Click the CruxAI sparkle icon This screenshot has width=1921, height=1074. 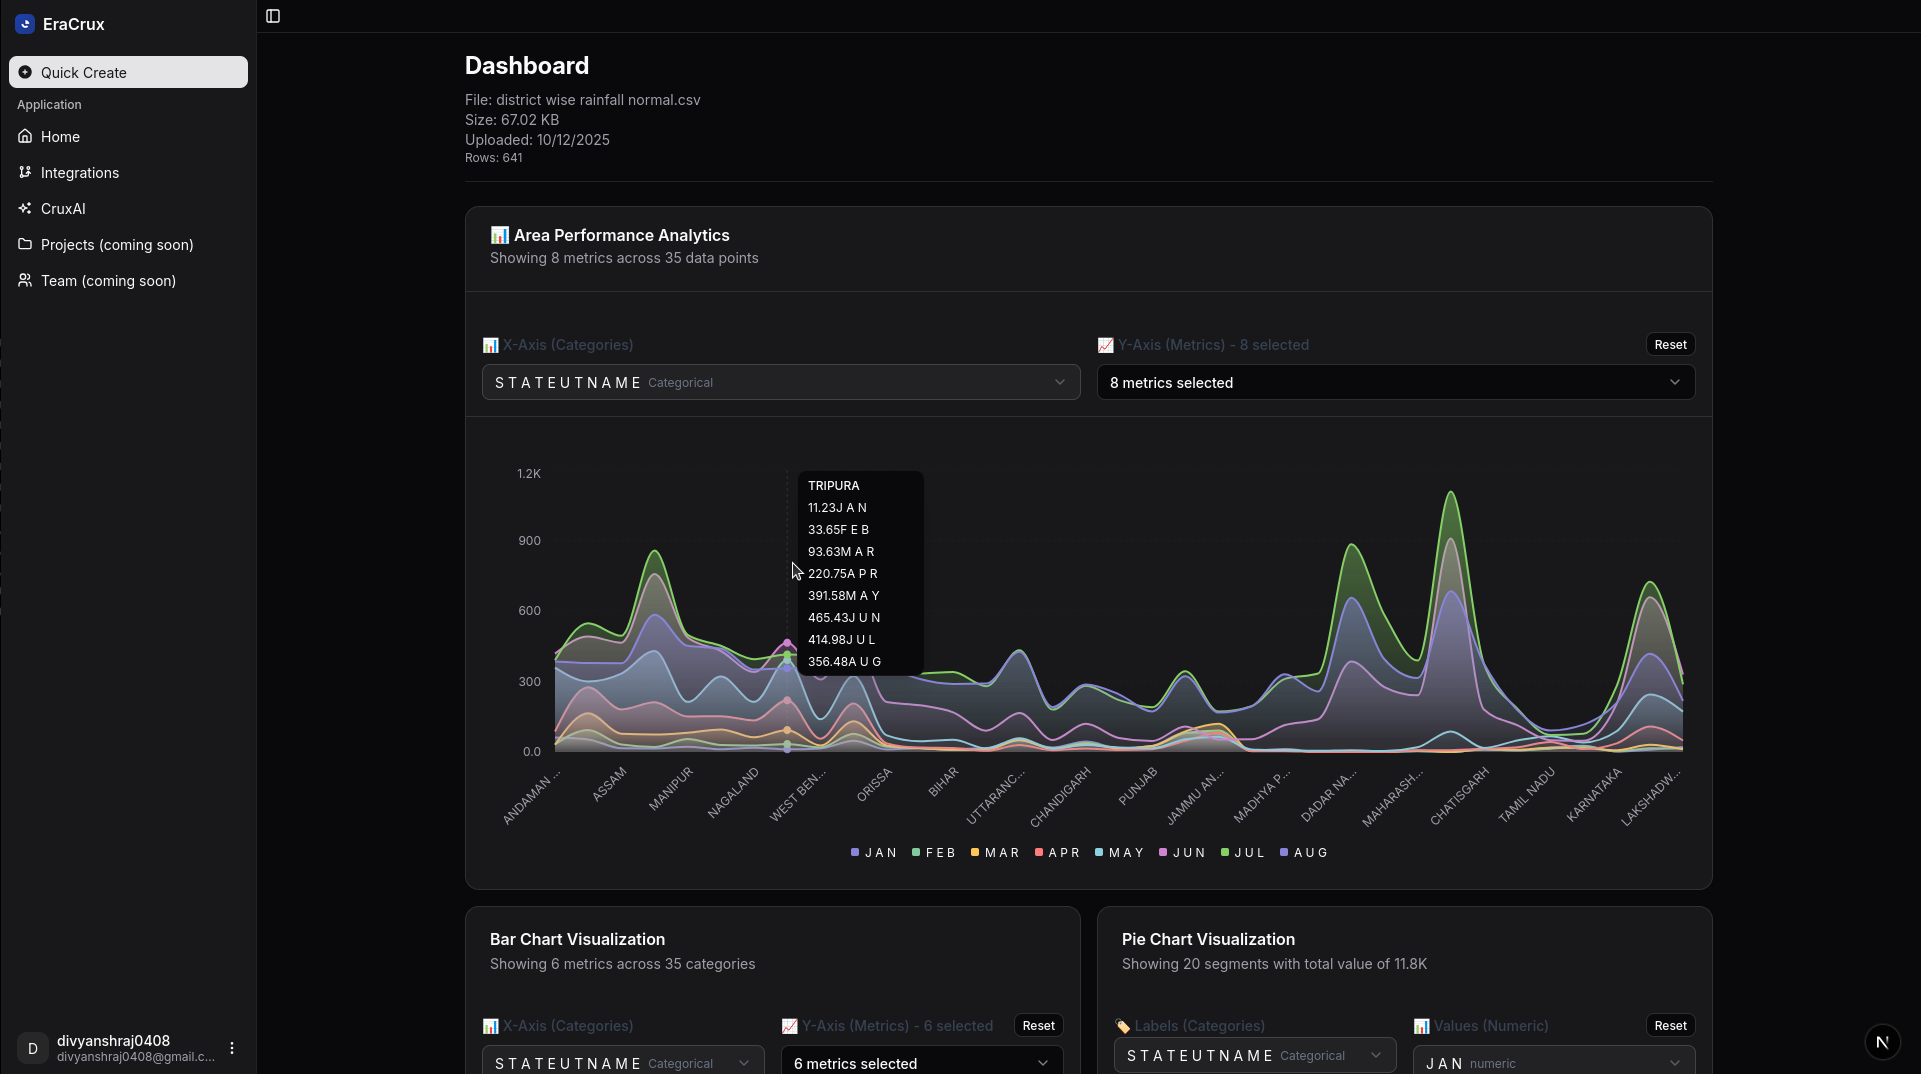25,208
